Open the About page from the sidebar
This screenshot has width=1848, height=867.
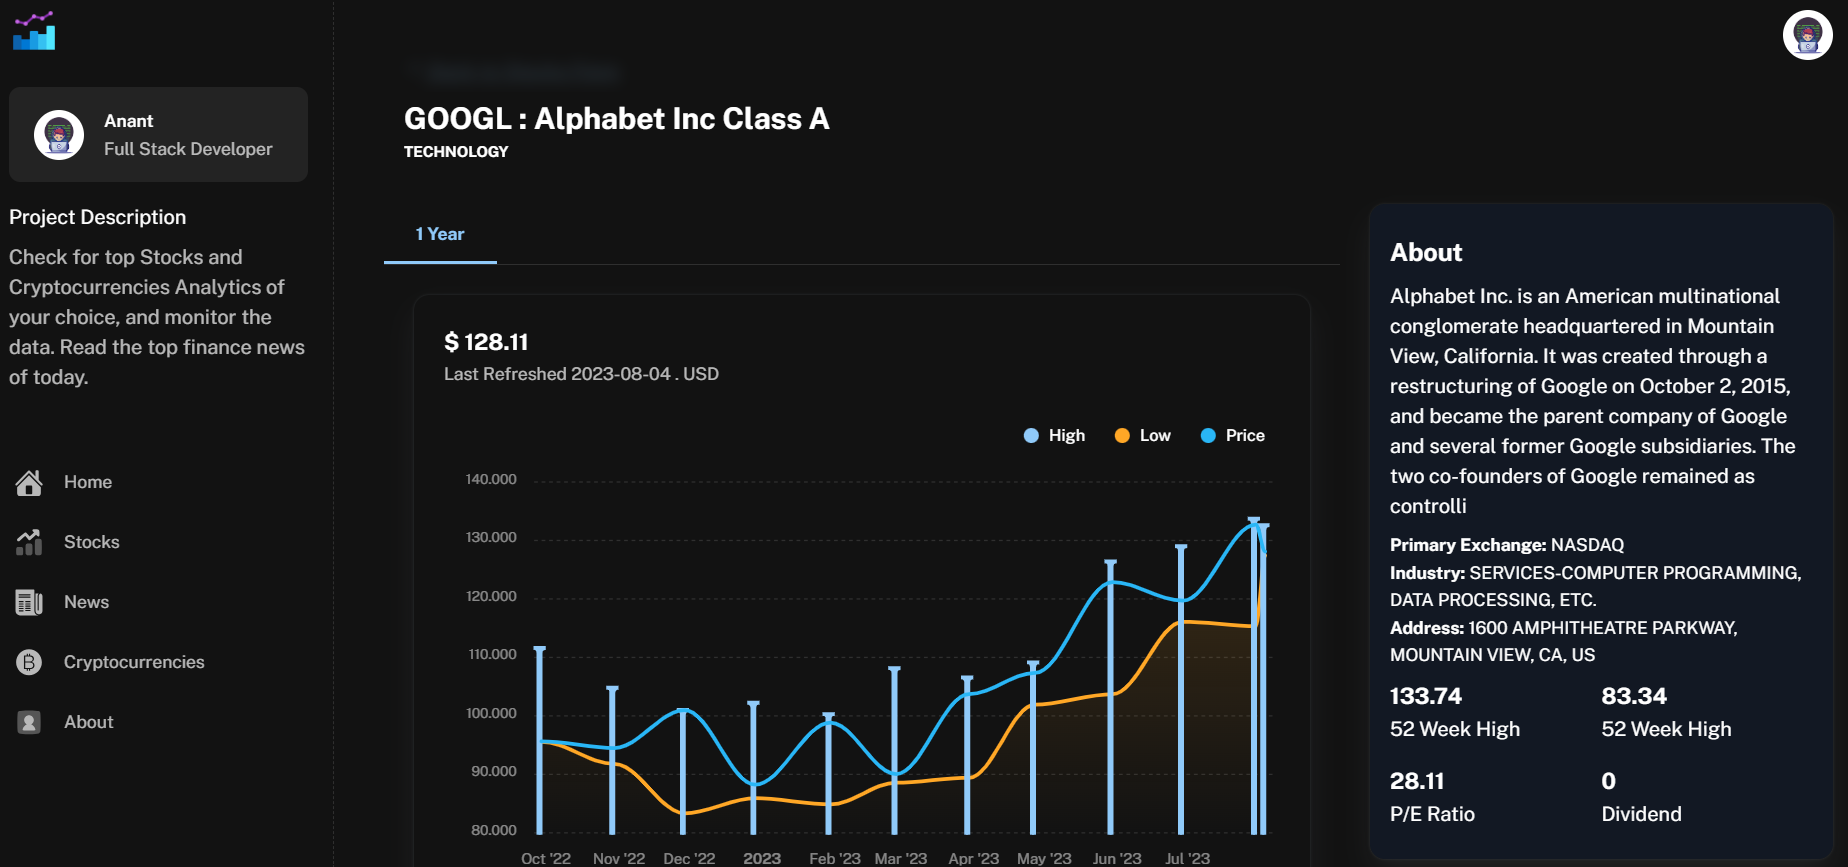[x=89, y=722]
